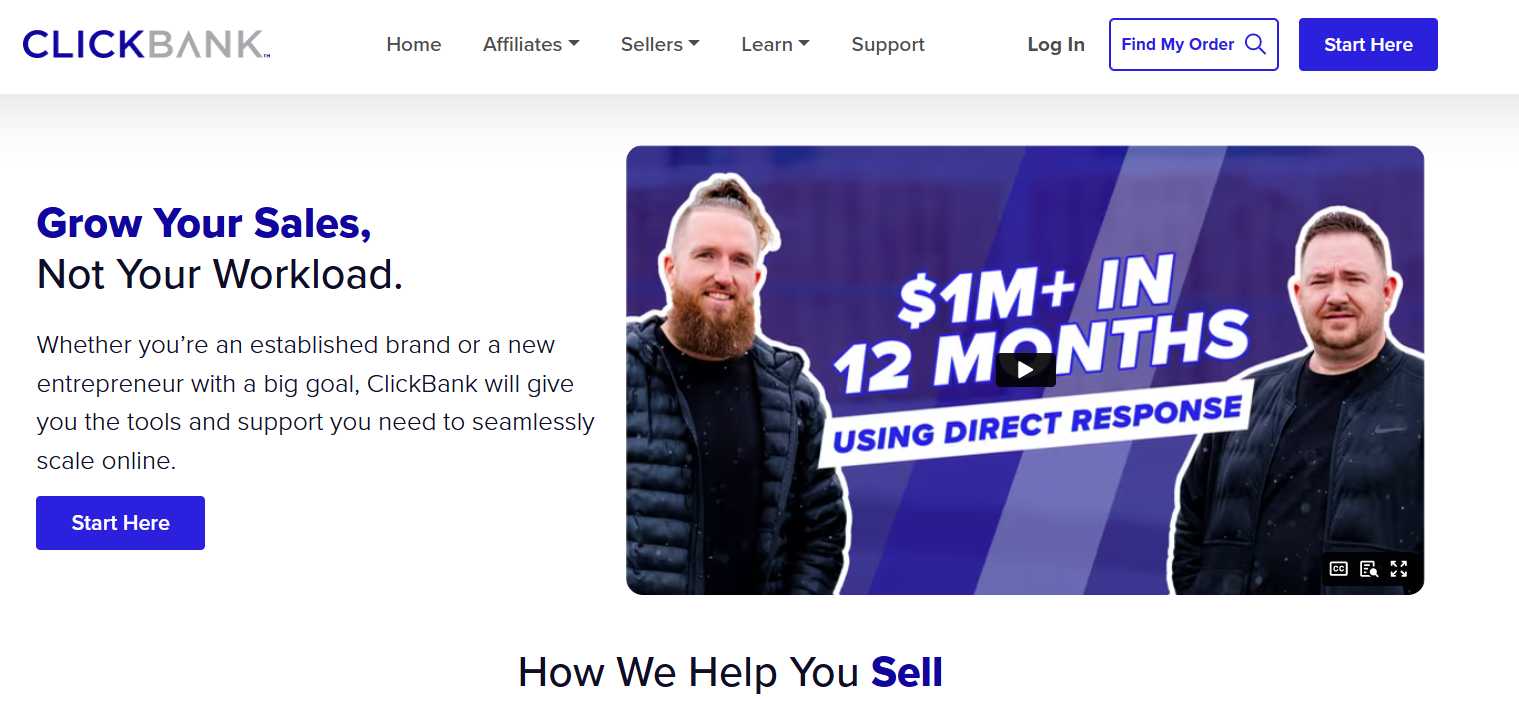Enter fullscreen mode on the video
1519x701 pixels.
(x=1399, y=569)
